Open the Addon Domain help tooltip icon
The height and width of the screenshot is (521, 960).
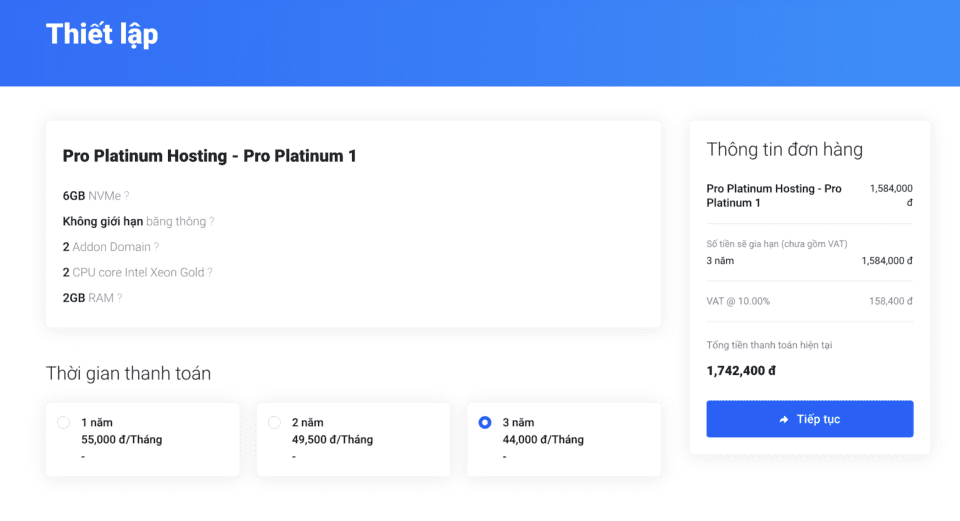[156, 247]
